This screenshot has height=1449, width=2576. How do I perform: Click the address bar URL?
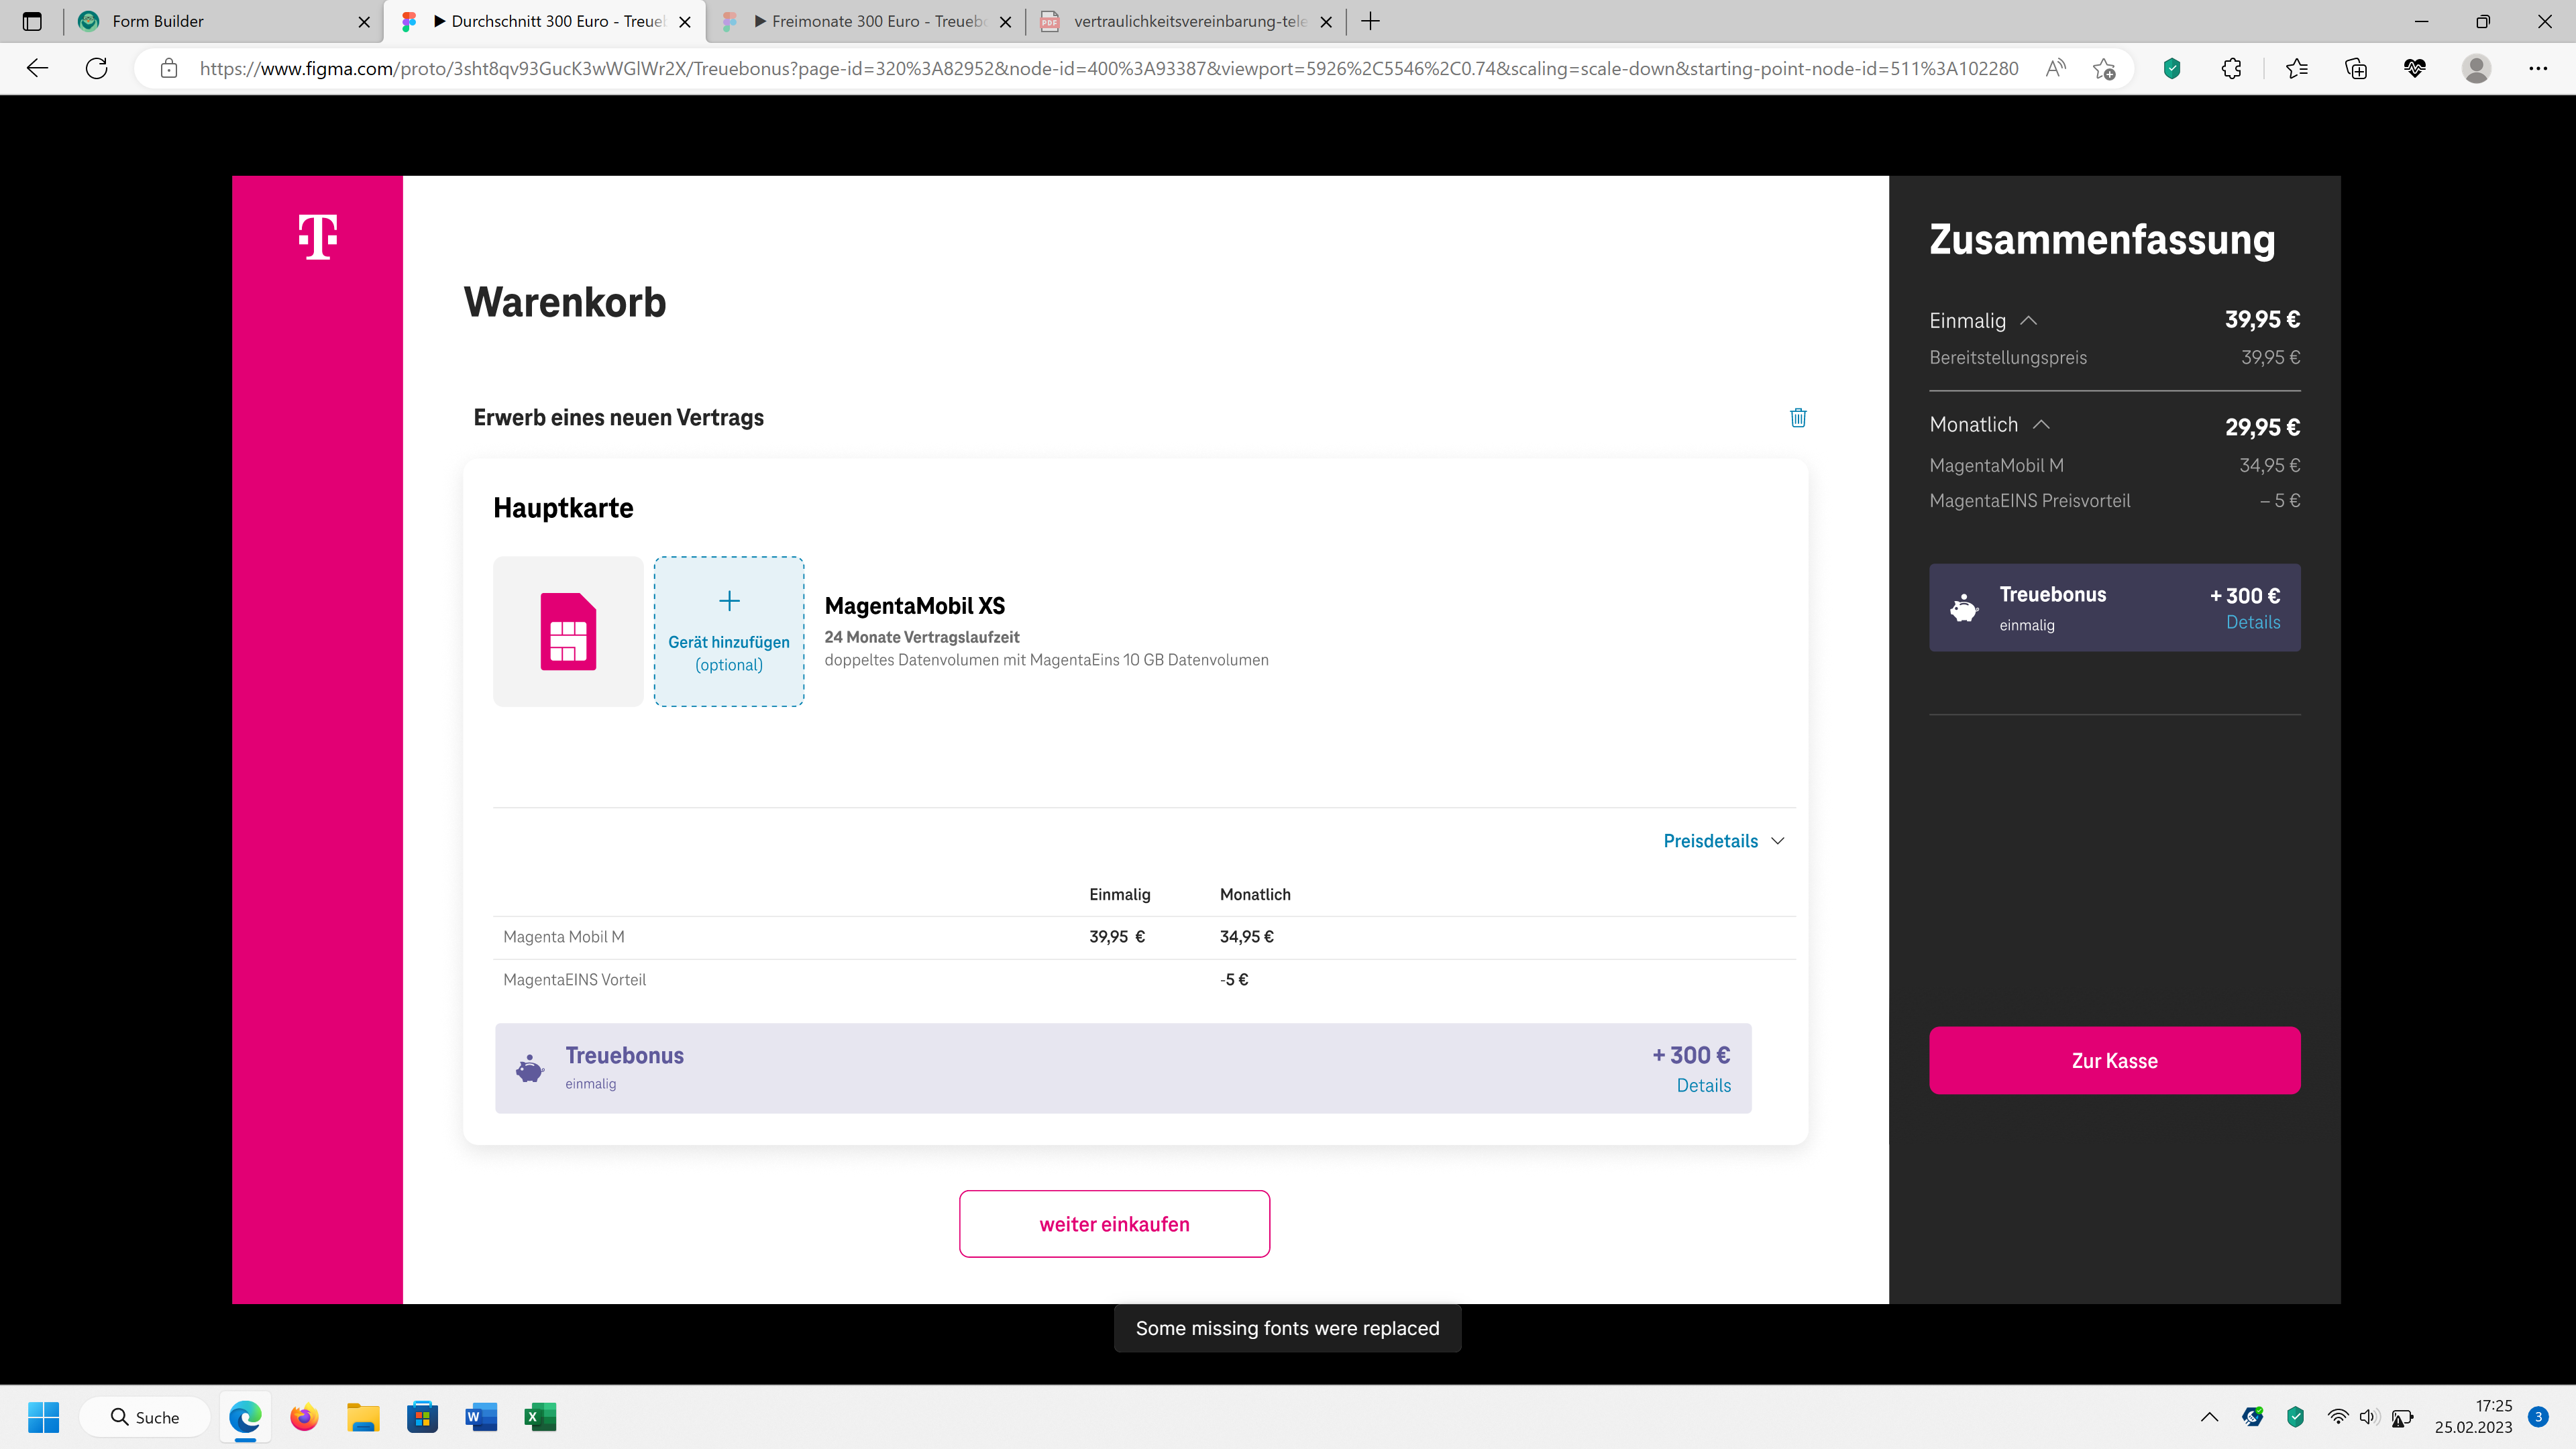click(x=1108, y=68)
